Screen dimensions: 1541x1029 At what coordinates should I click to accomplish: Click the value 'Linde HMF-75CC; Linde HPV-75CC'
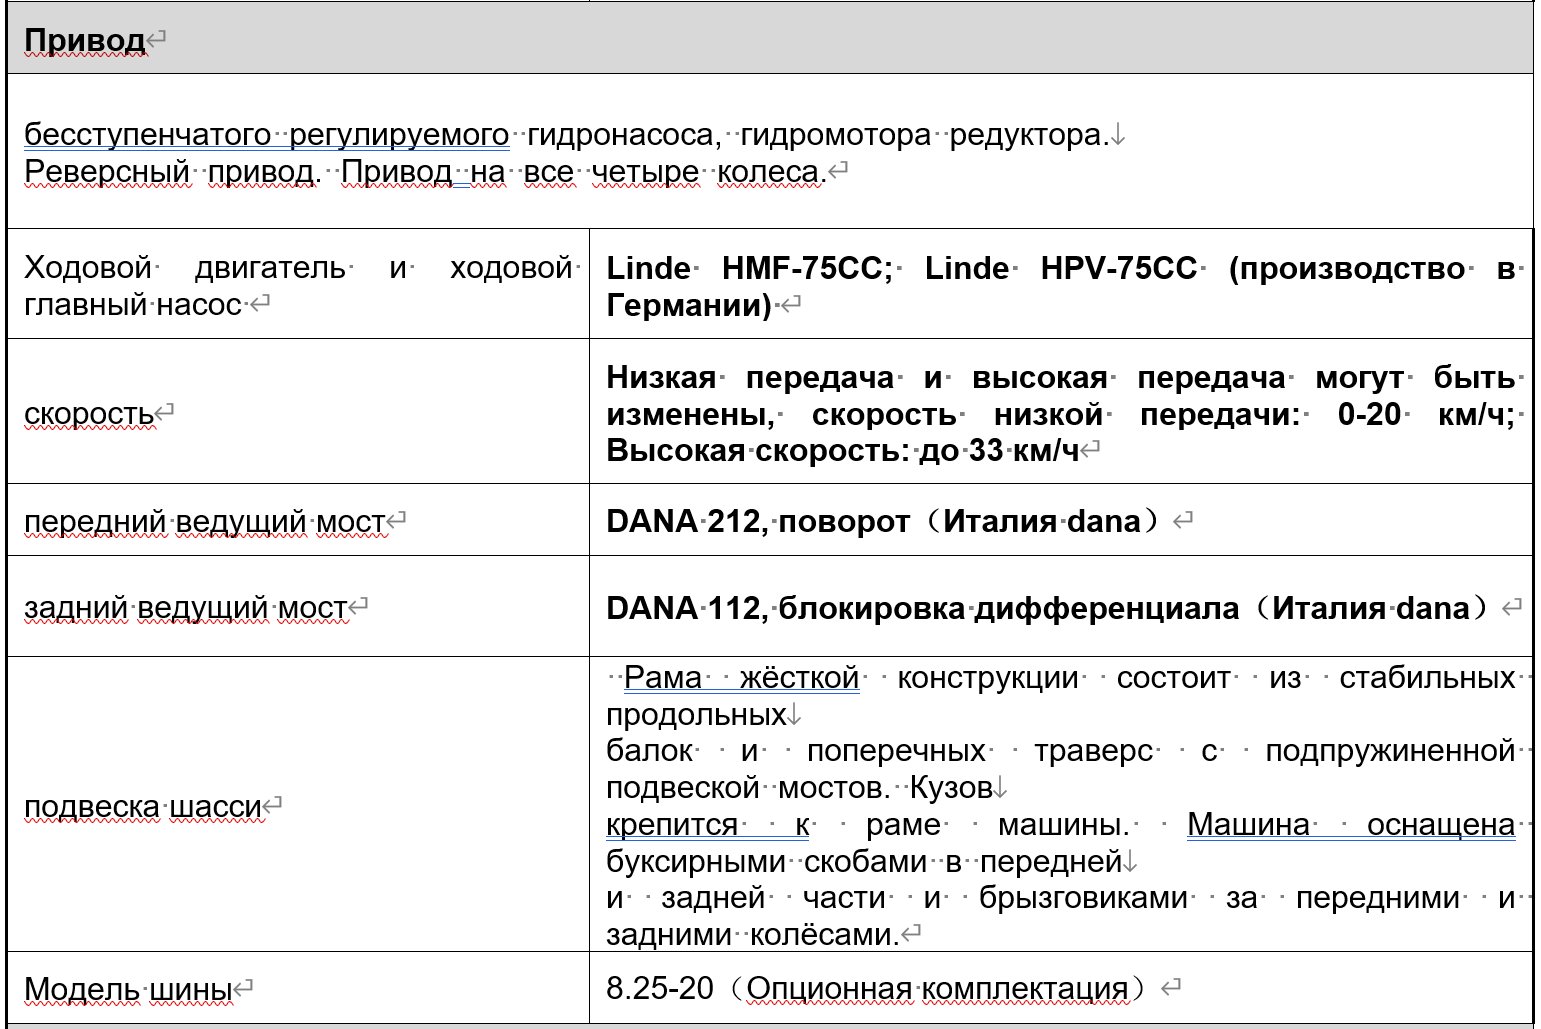tap(901, 268)
